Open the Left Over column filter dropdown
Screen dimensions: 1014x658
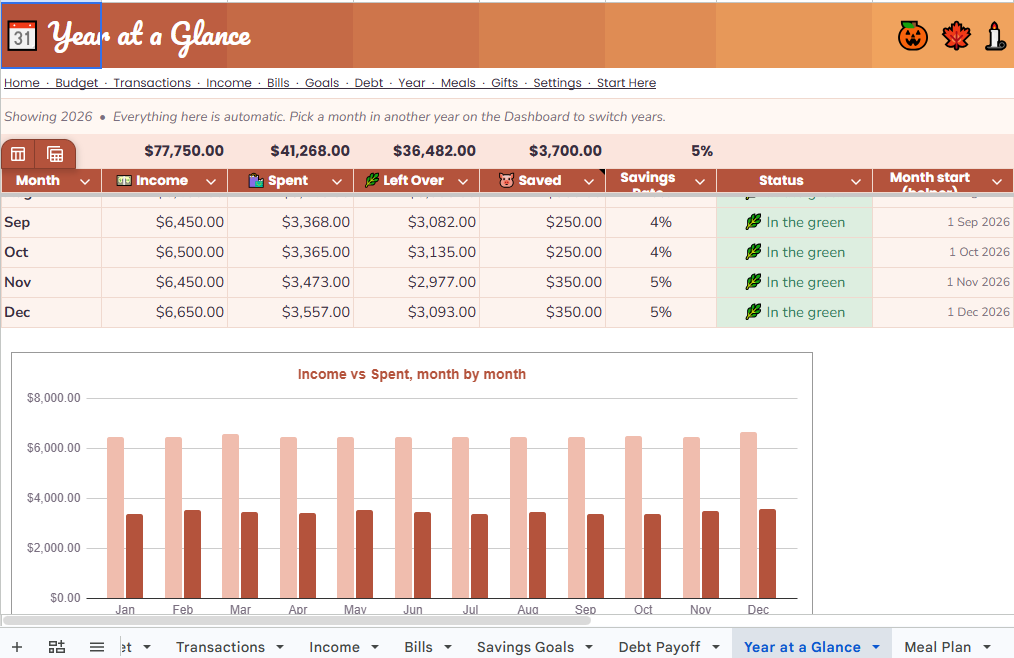point(463,182)
